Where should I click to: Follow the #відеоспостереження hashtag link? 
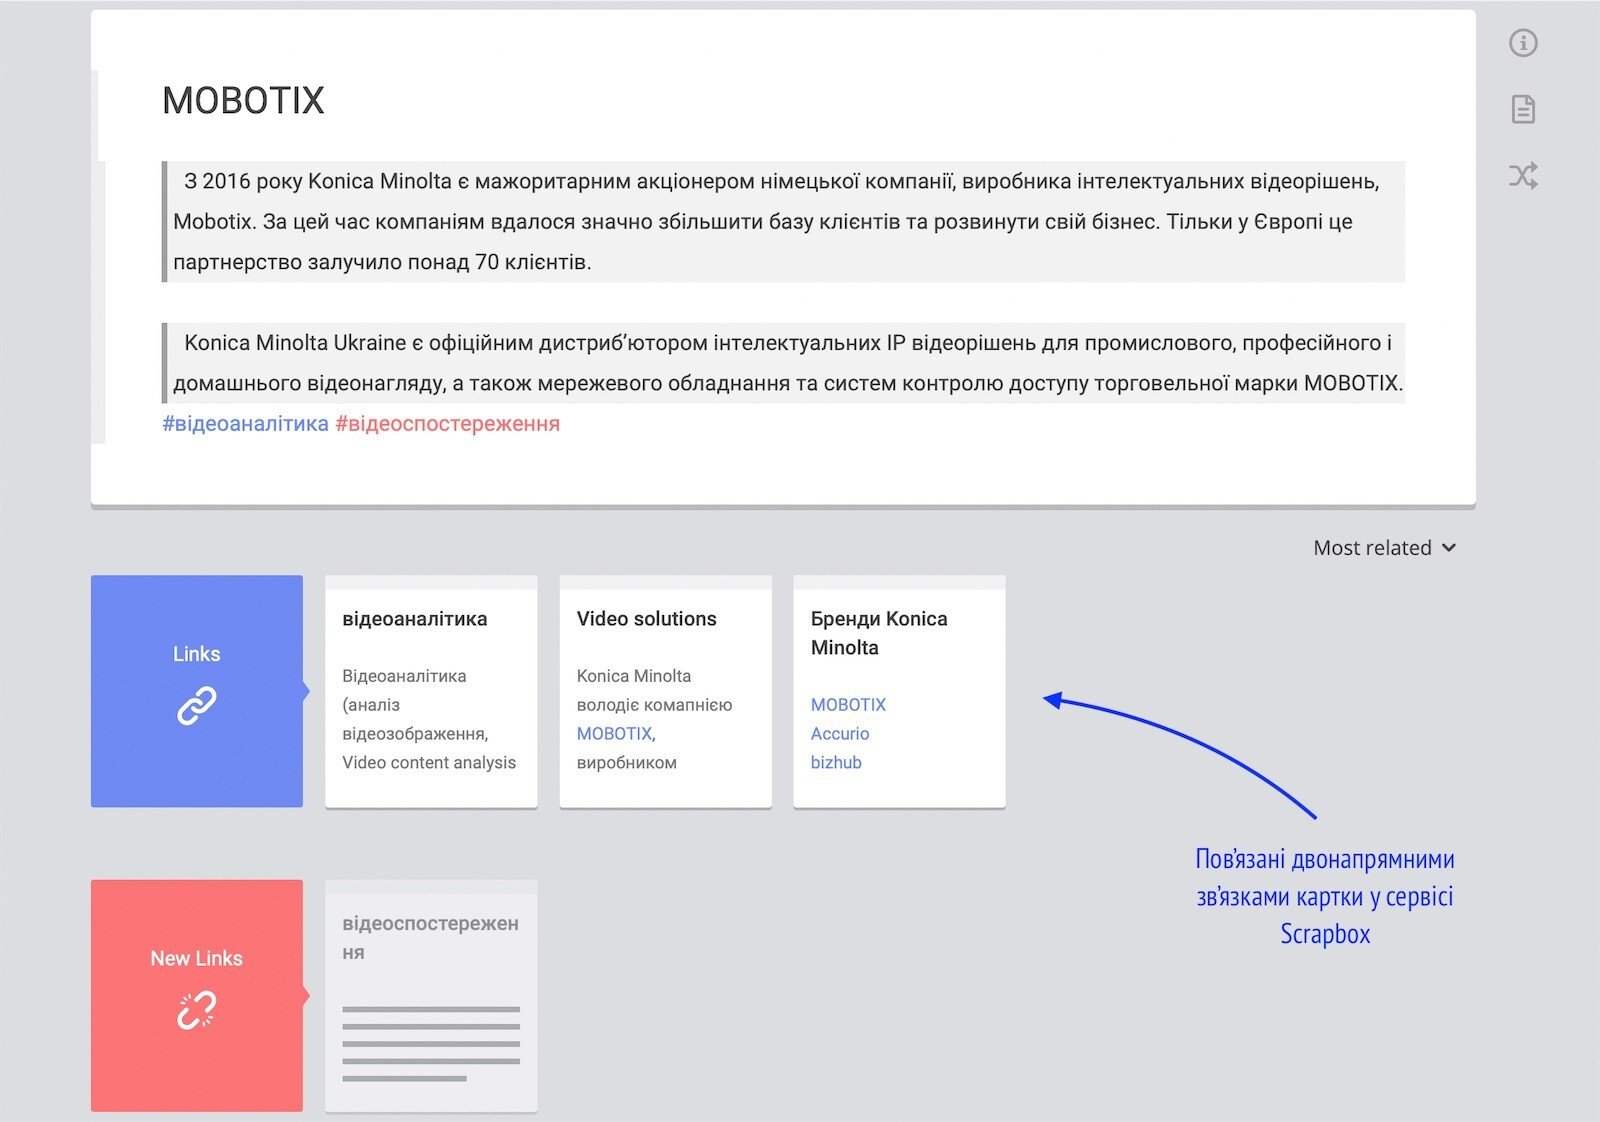[447, 423]
